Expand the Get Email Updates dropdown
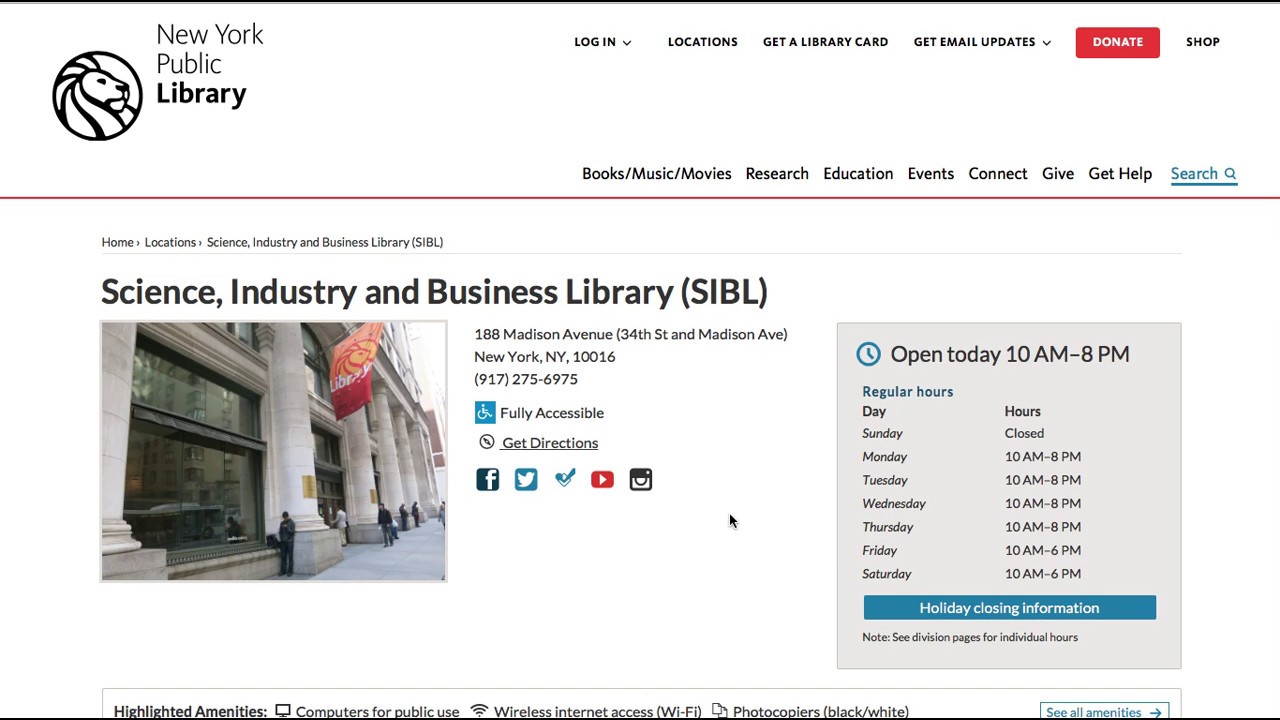Viewport: 1280px width, 720px height. click(x=982, y=42)
